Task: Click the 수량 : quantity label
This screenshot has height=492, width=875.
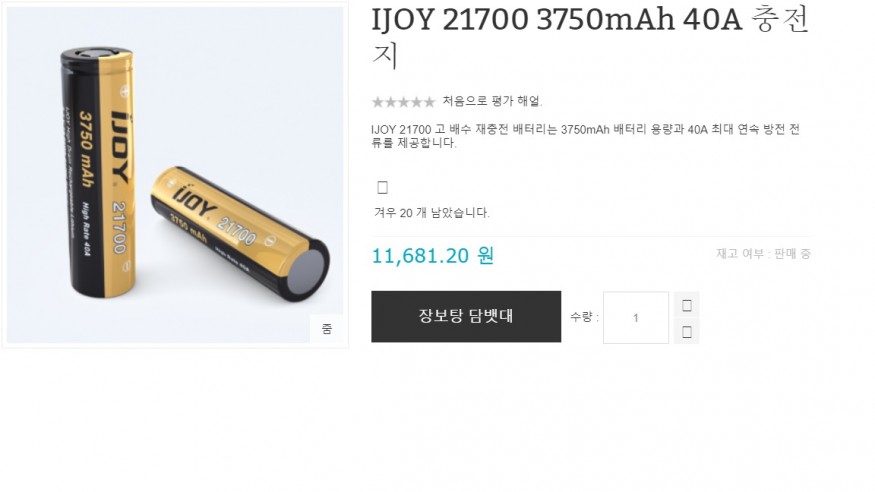Action: 584,317
